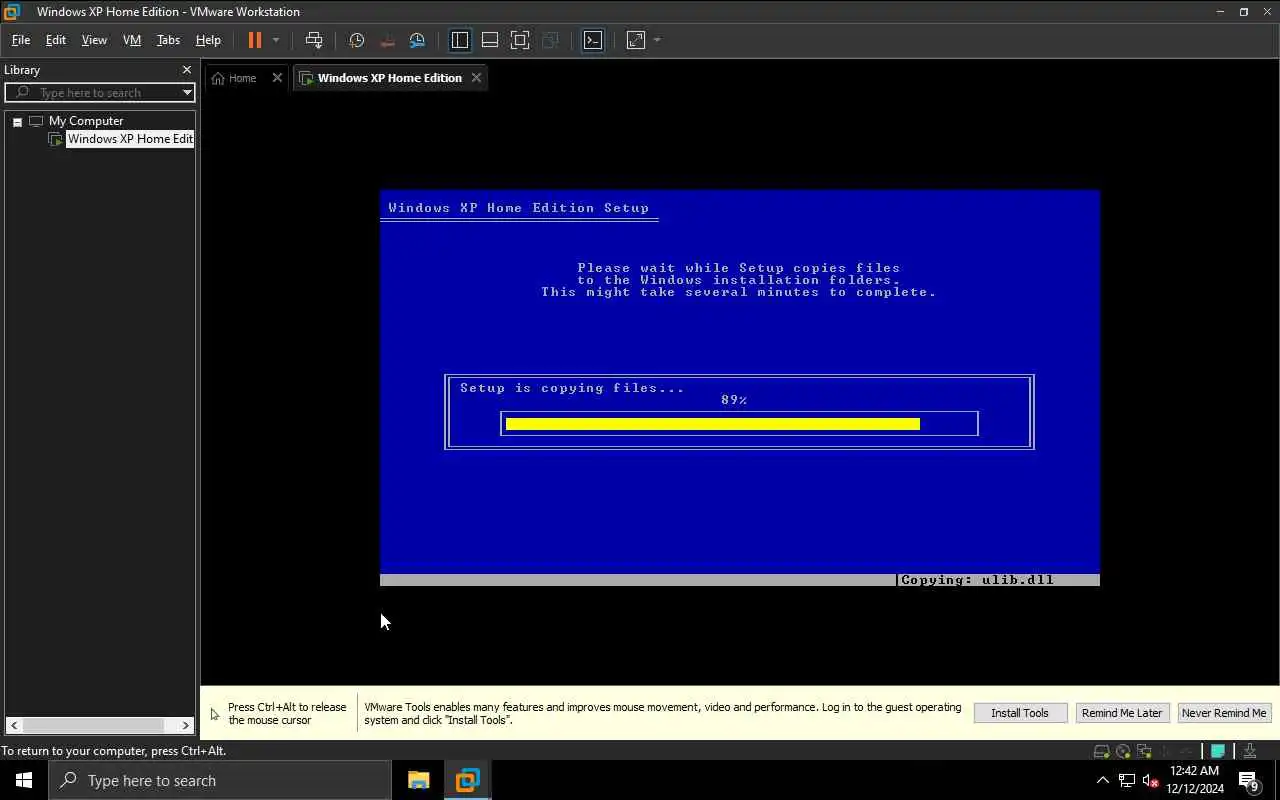Click the VMware Workstation taskbar icon
Viewport: 1280px width, 800px height.
(x=467, y=780)
